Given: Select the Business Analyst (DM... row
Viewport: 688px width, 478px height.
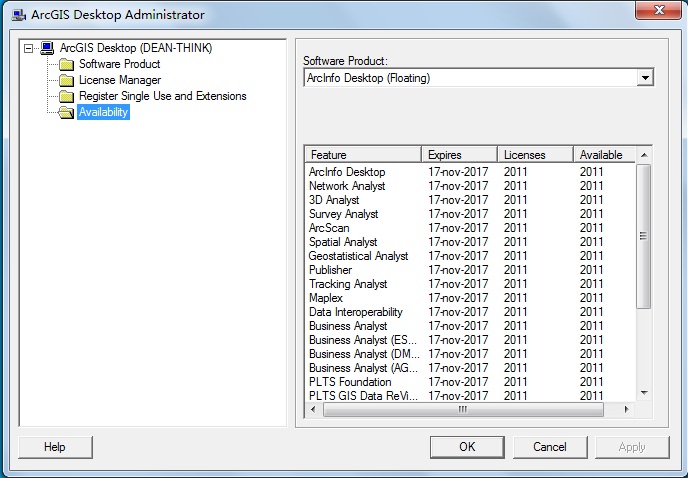Looking at the screenshot, I should pyautogui.click(x=470, y=354).
